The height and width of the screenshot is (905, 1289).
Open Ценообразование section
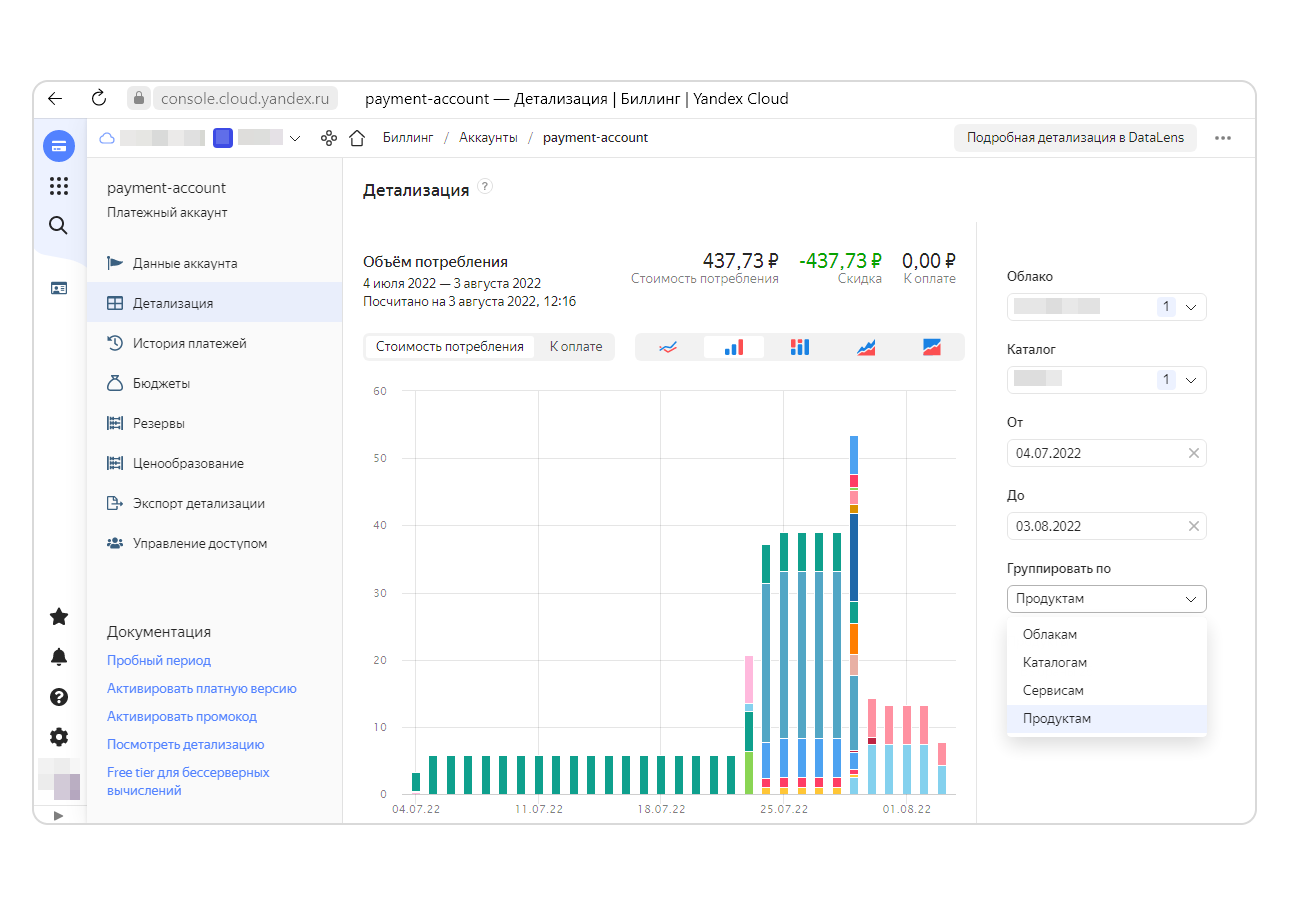[214, 463]
